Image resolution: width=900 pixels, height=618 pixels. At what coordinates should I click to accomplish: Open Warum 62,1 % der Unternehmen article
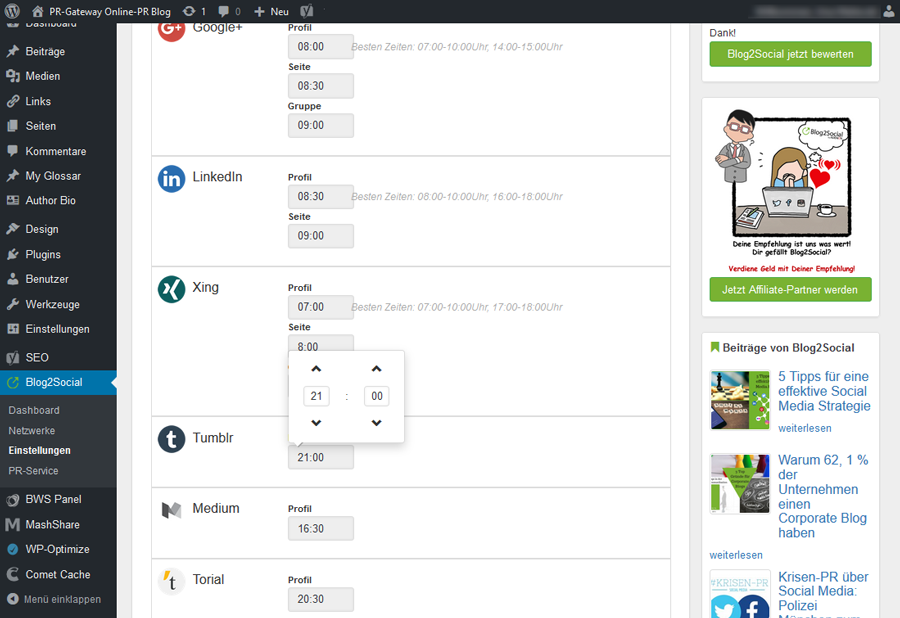824,496
